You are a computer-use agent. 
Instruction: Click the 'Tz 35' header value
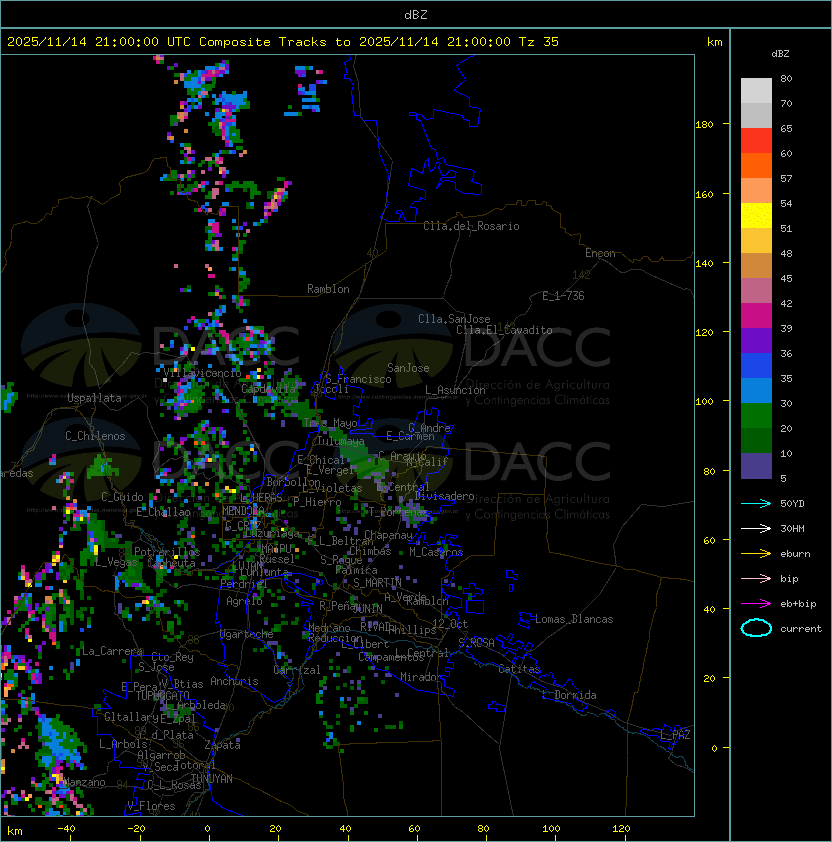click(539, 42)
